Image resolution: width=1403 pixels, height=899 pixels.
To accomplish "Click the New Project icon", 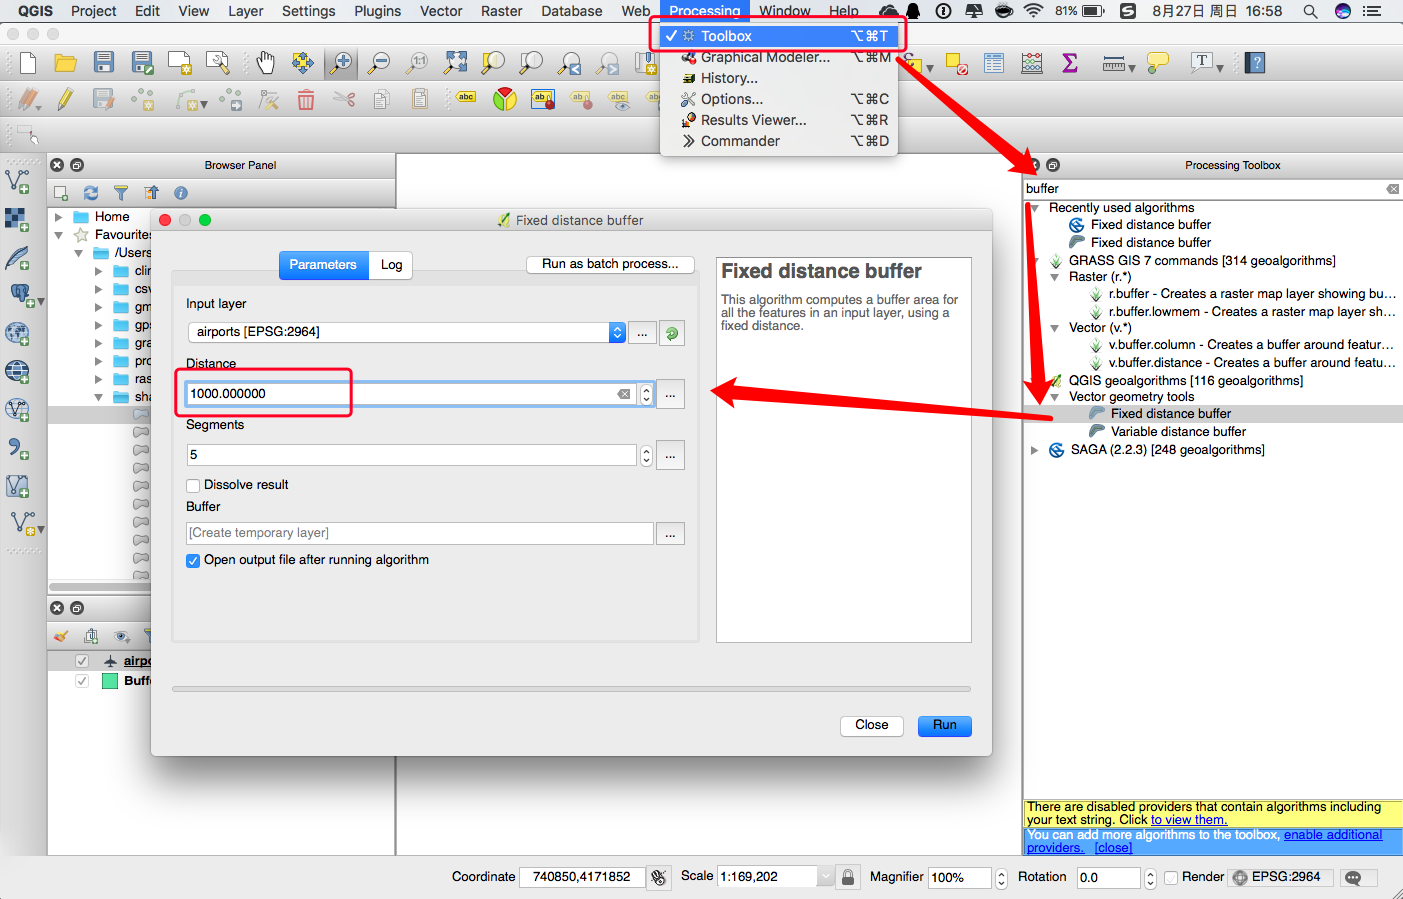I will (28, 63).
